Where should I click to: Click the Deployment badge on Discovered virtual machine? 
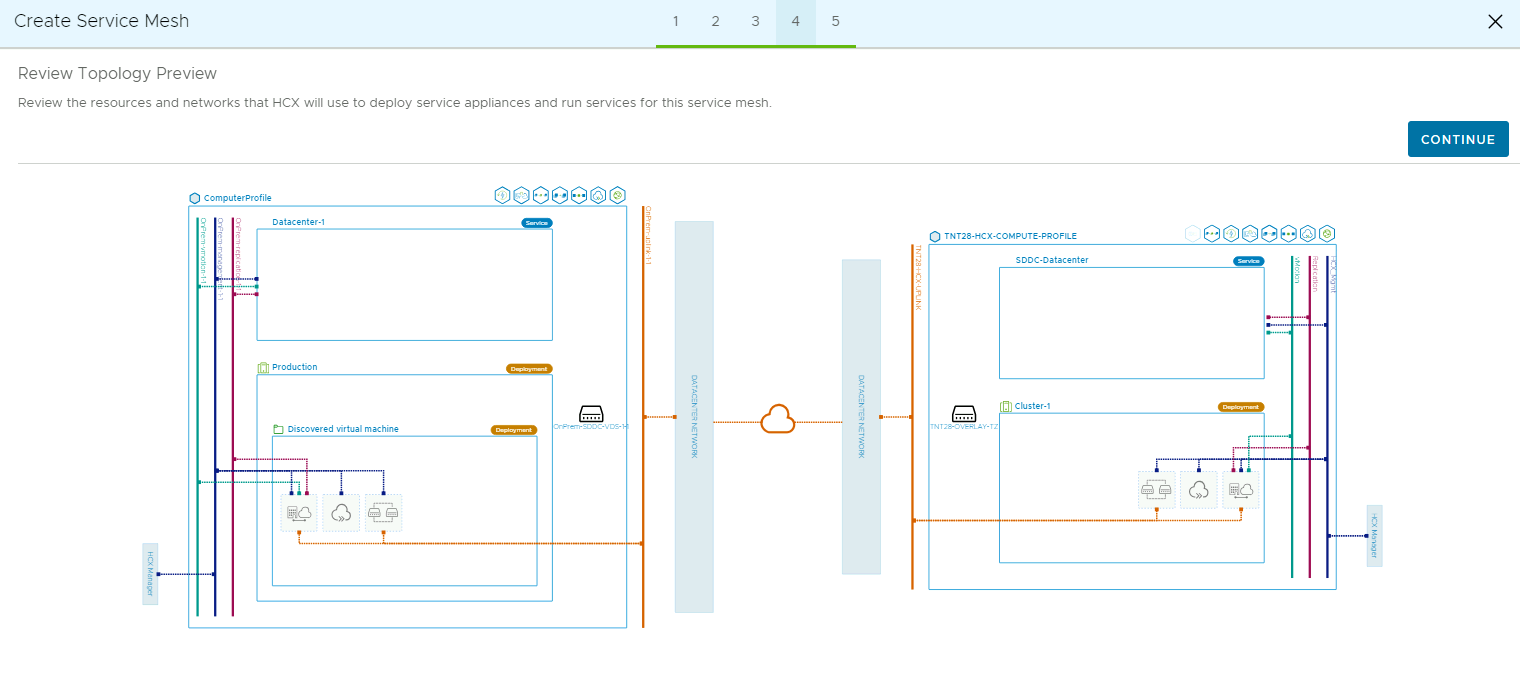point(514,430)
